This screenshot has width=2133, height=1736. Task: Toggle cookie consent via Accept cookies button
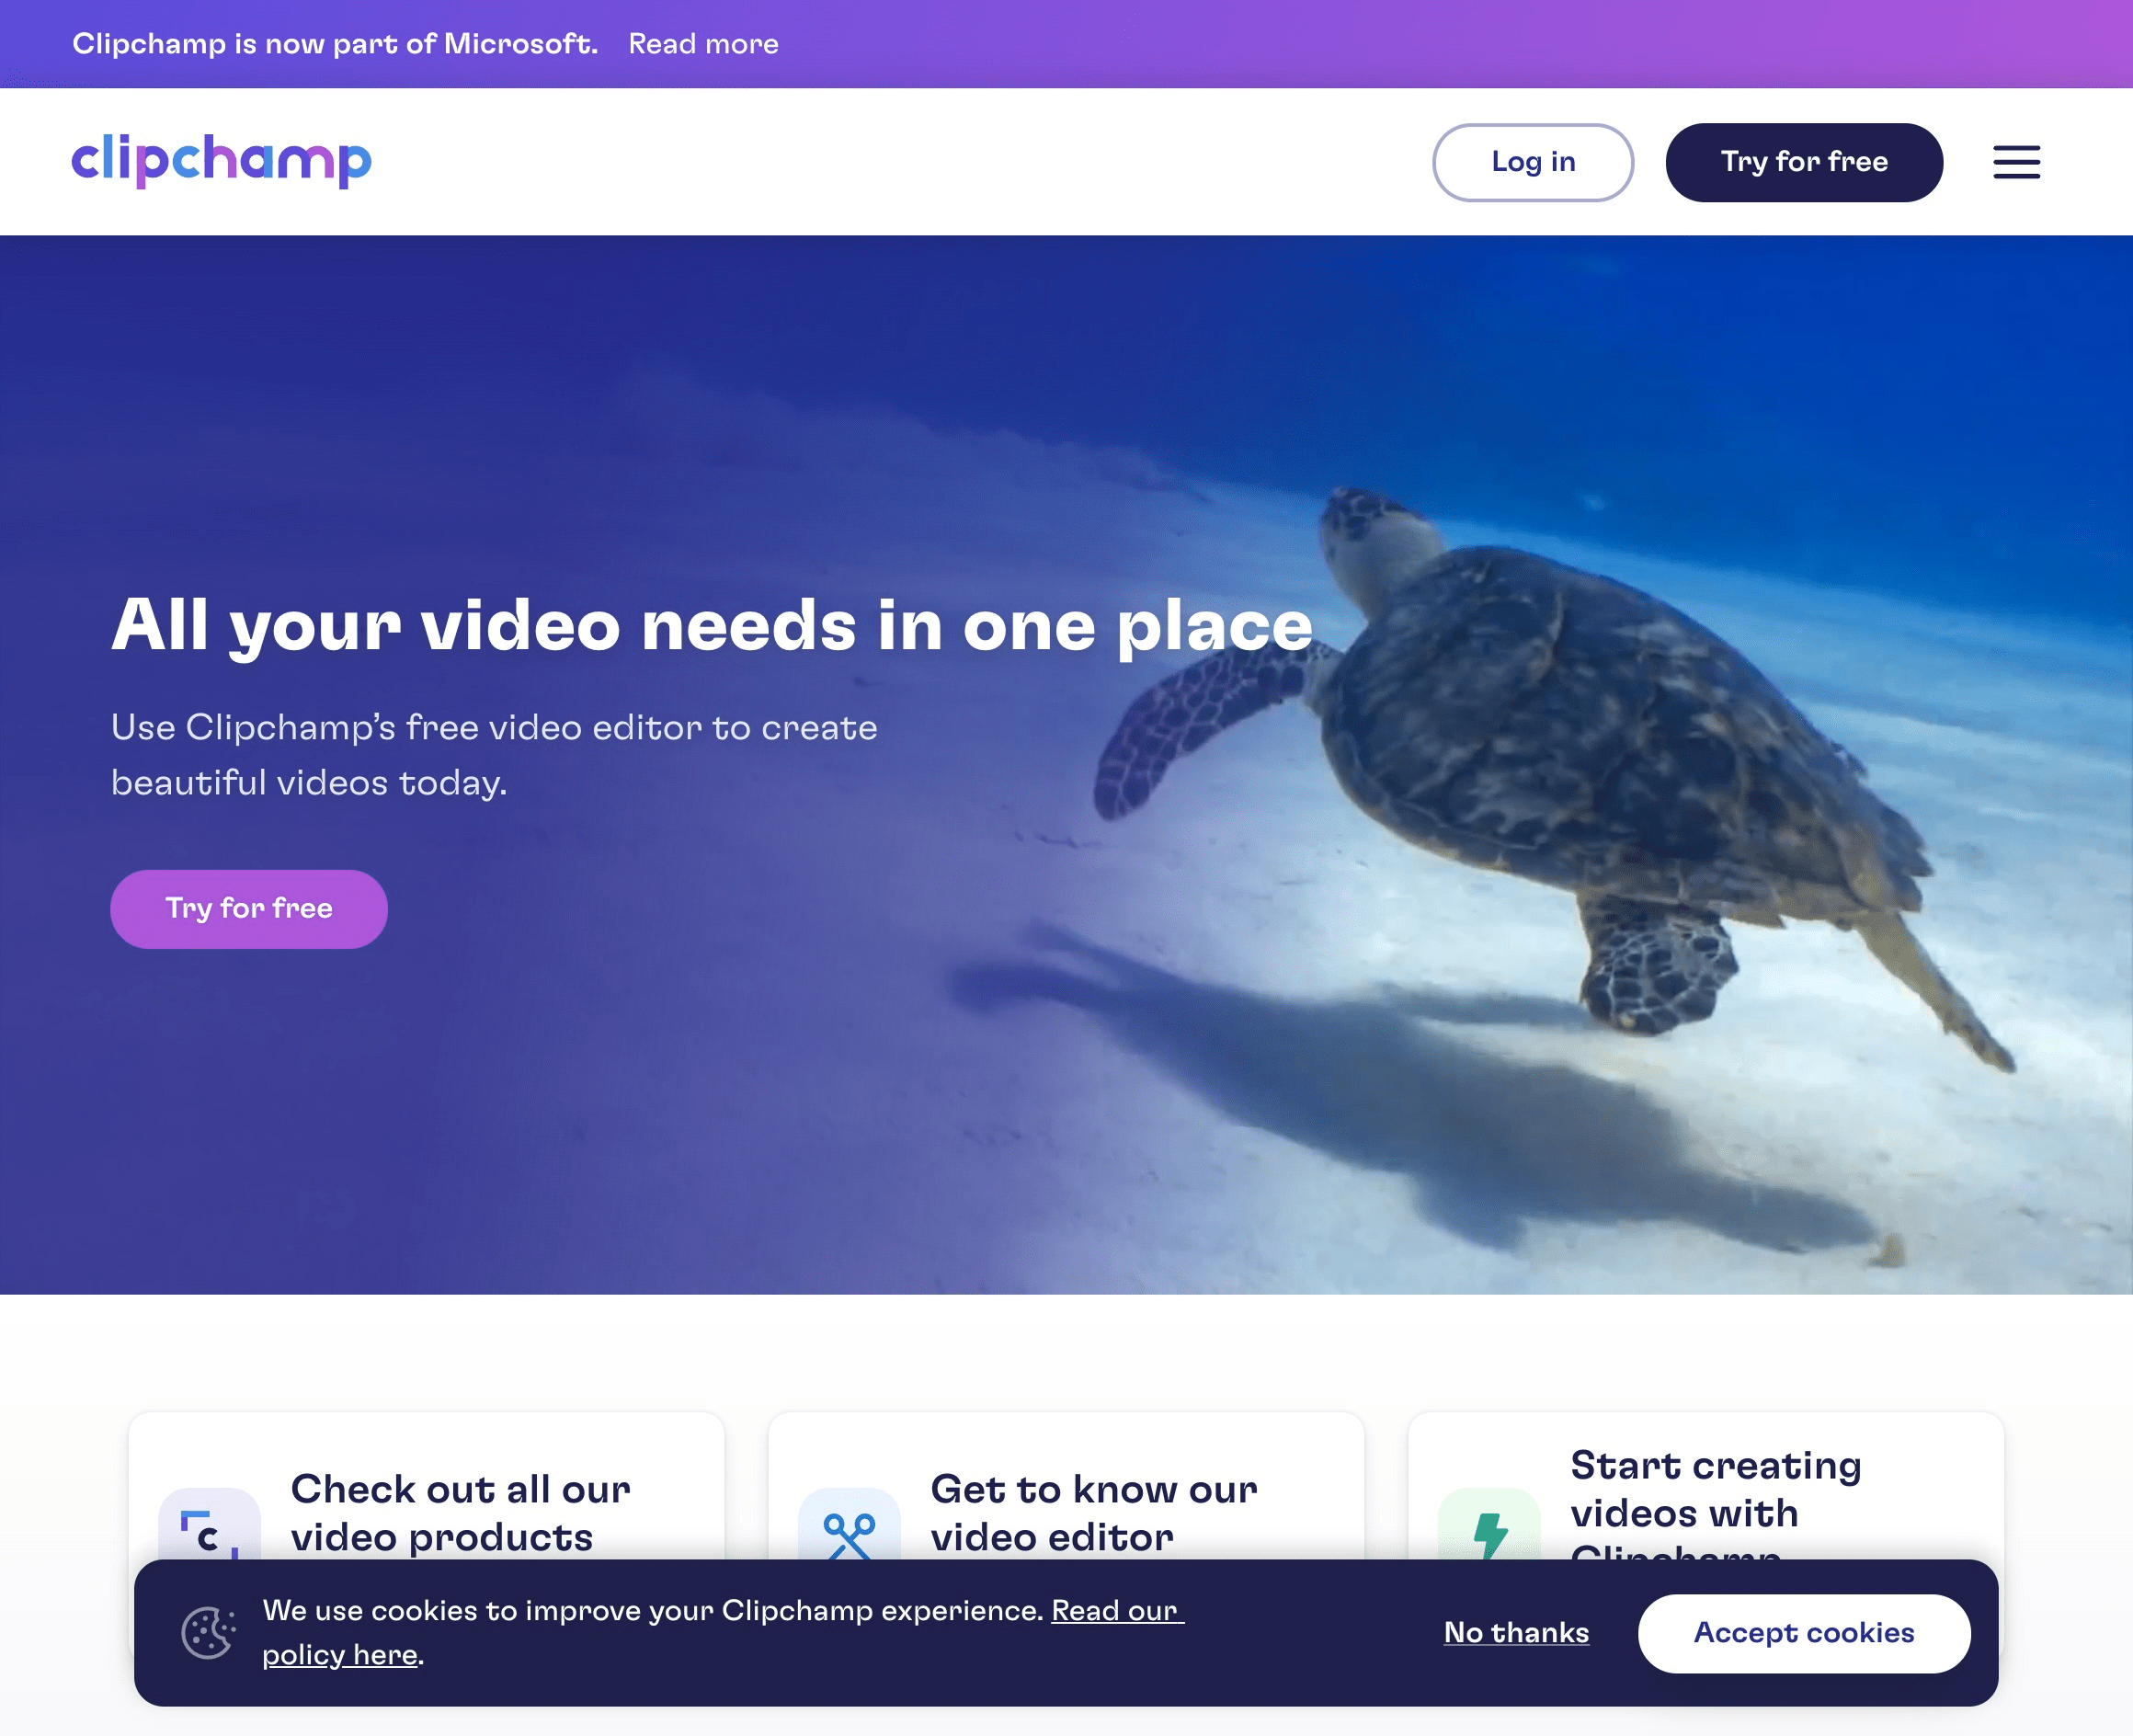1804,1631
